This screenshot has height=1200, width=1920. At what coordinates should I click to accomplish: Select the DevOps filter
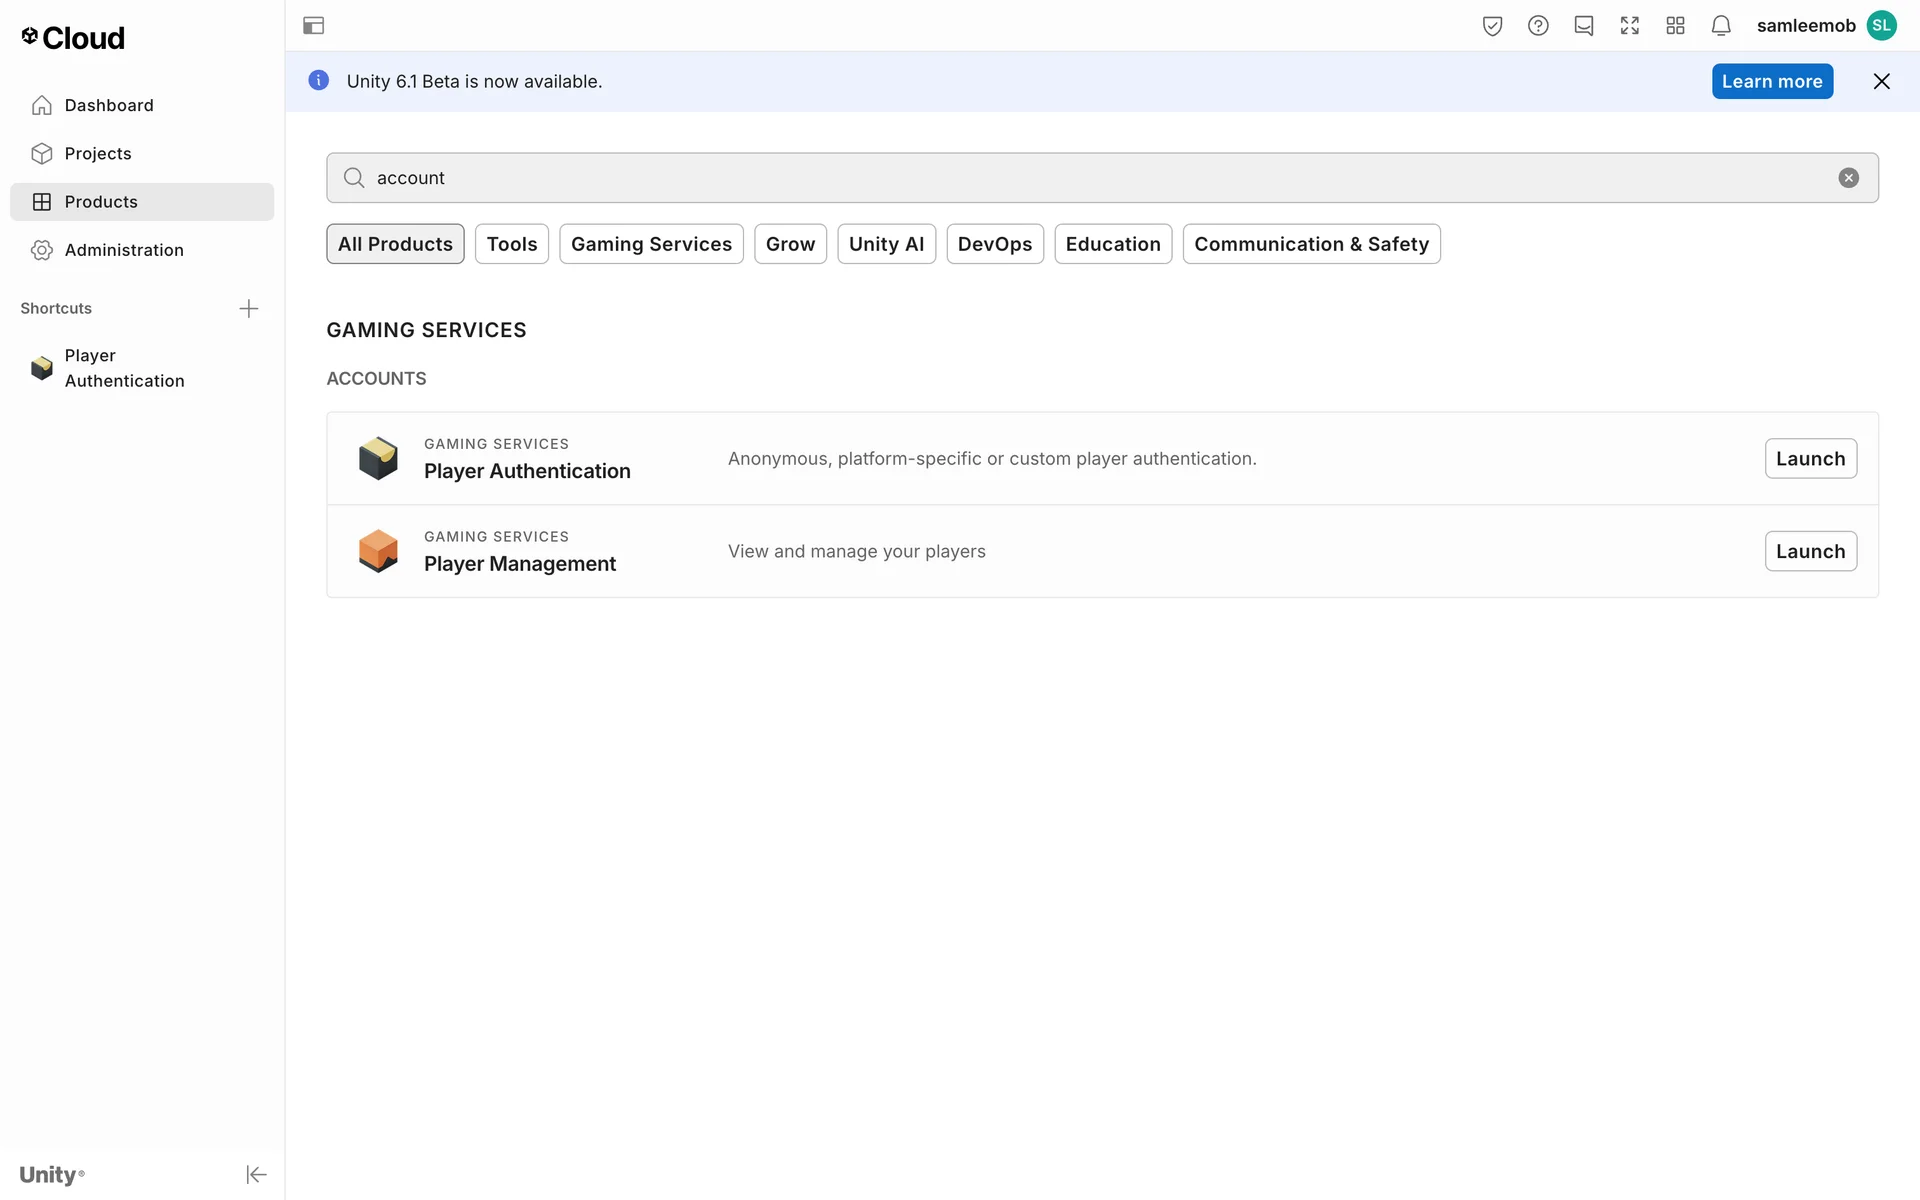994,244
